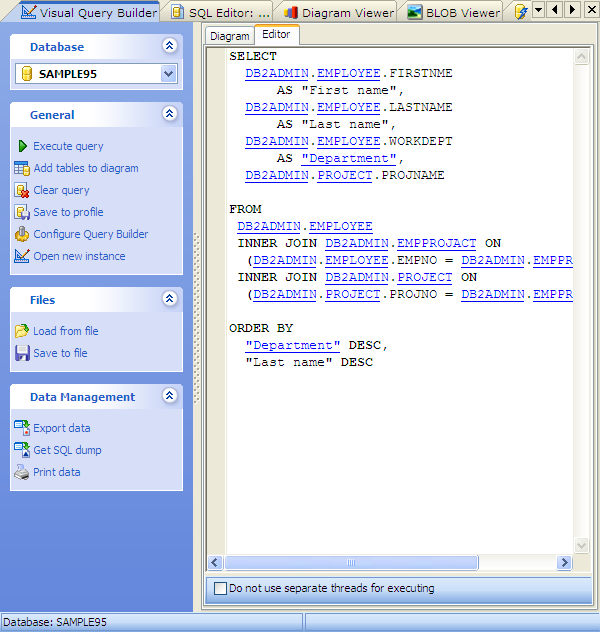Click the Get SQL dump icon
600x632 pixels.
pos(22,450)
